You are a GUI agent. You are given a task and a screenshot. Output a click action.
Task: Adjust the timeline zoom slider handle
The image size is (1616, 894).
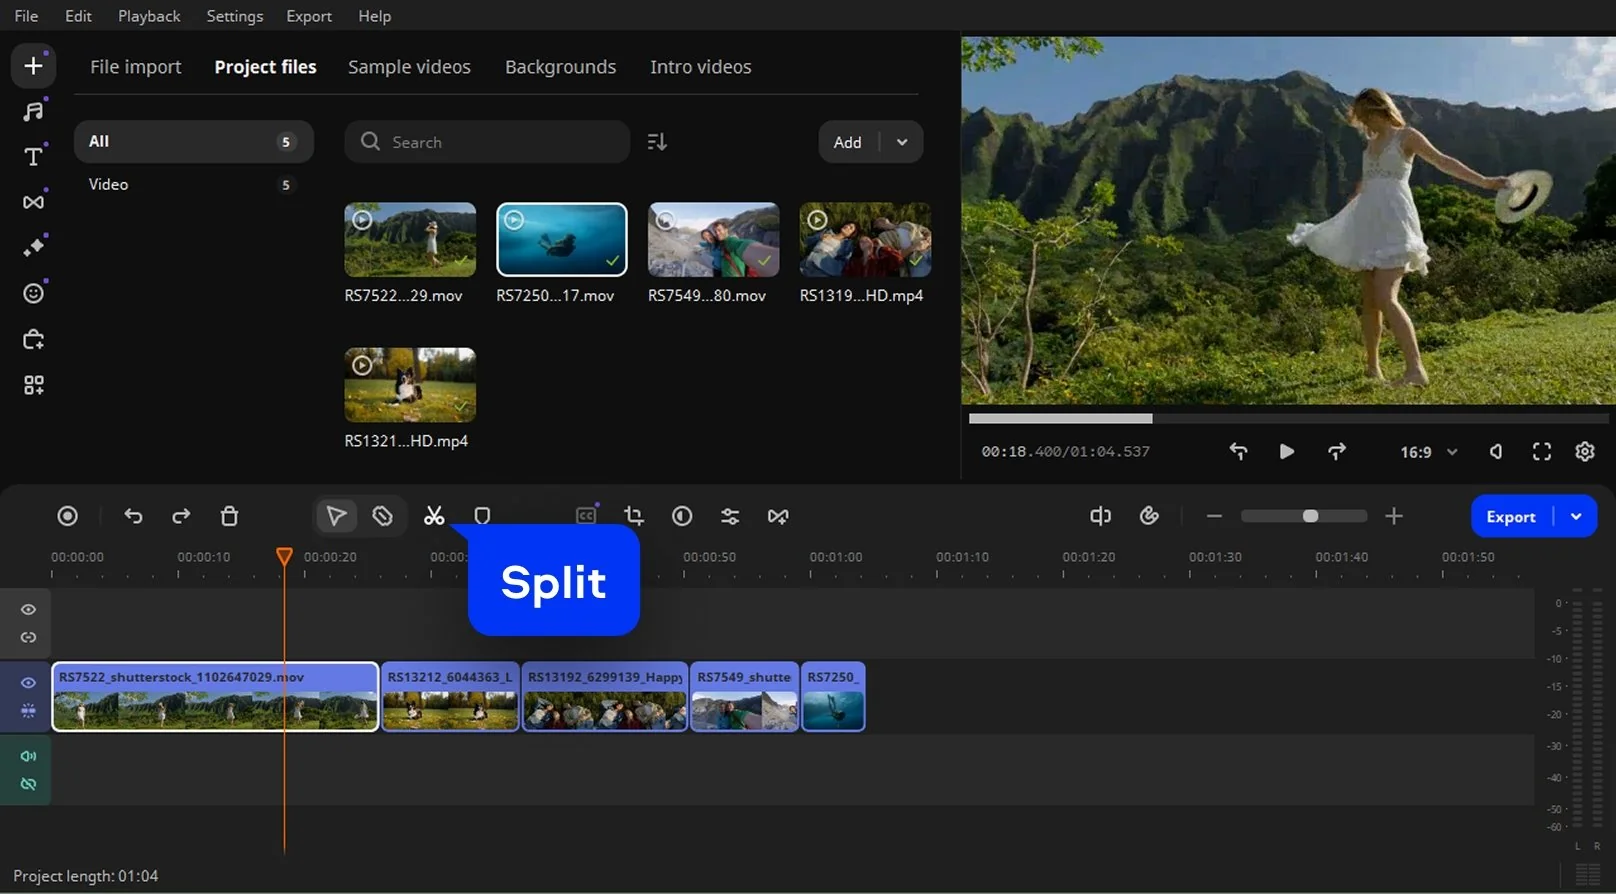click(1310, 516)
